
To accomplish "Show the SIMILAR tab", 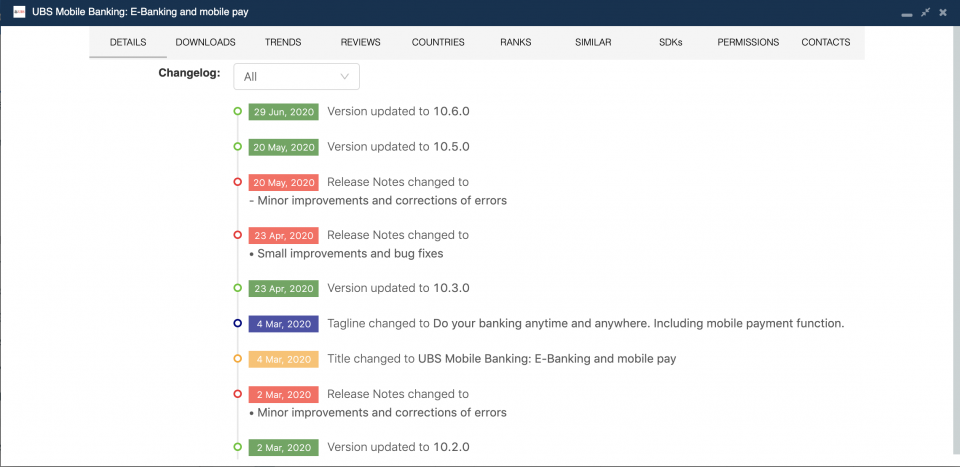I will (x=593, y=42).
